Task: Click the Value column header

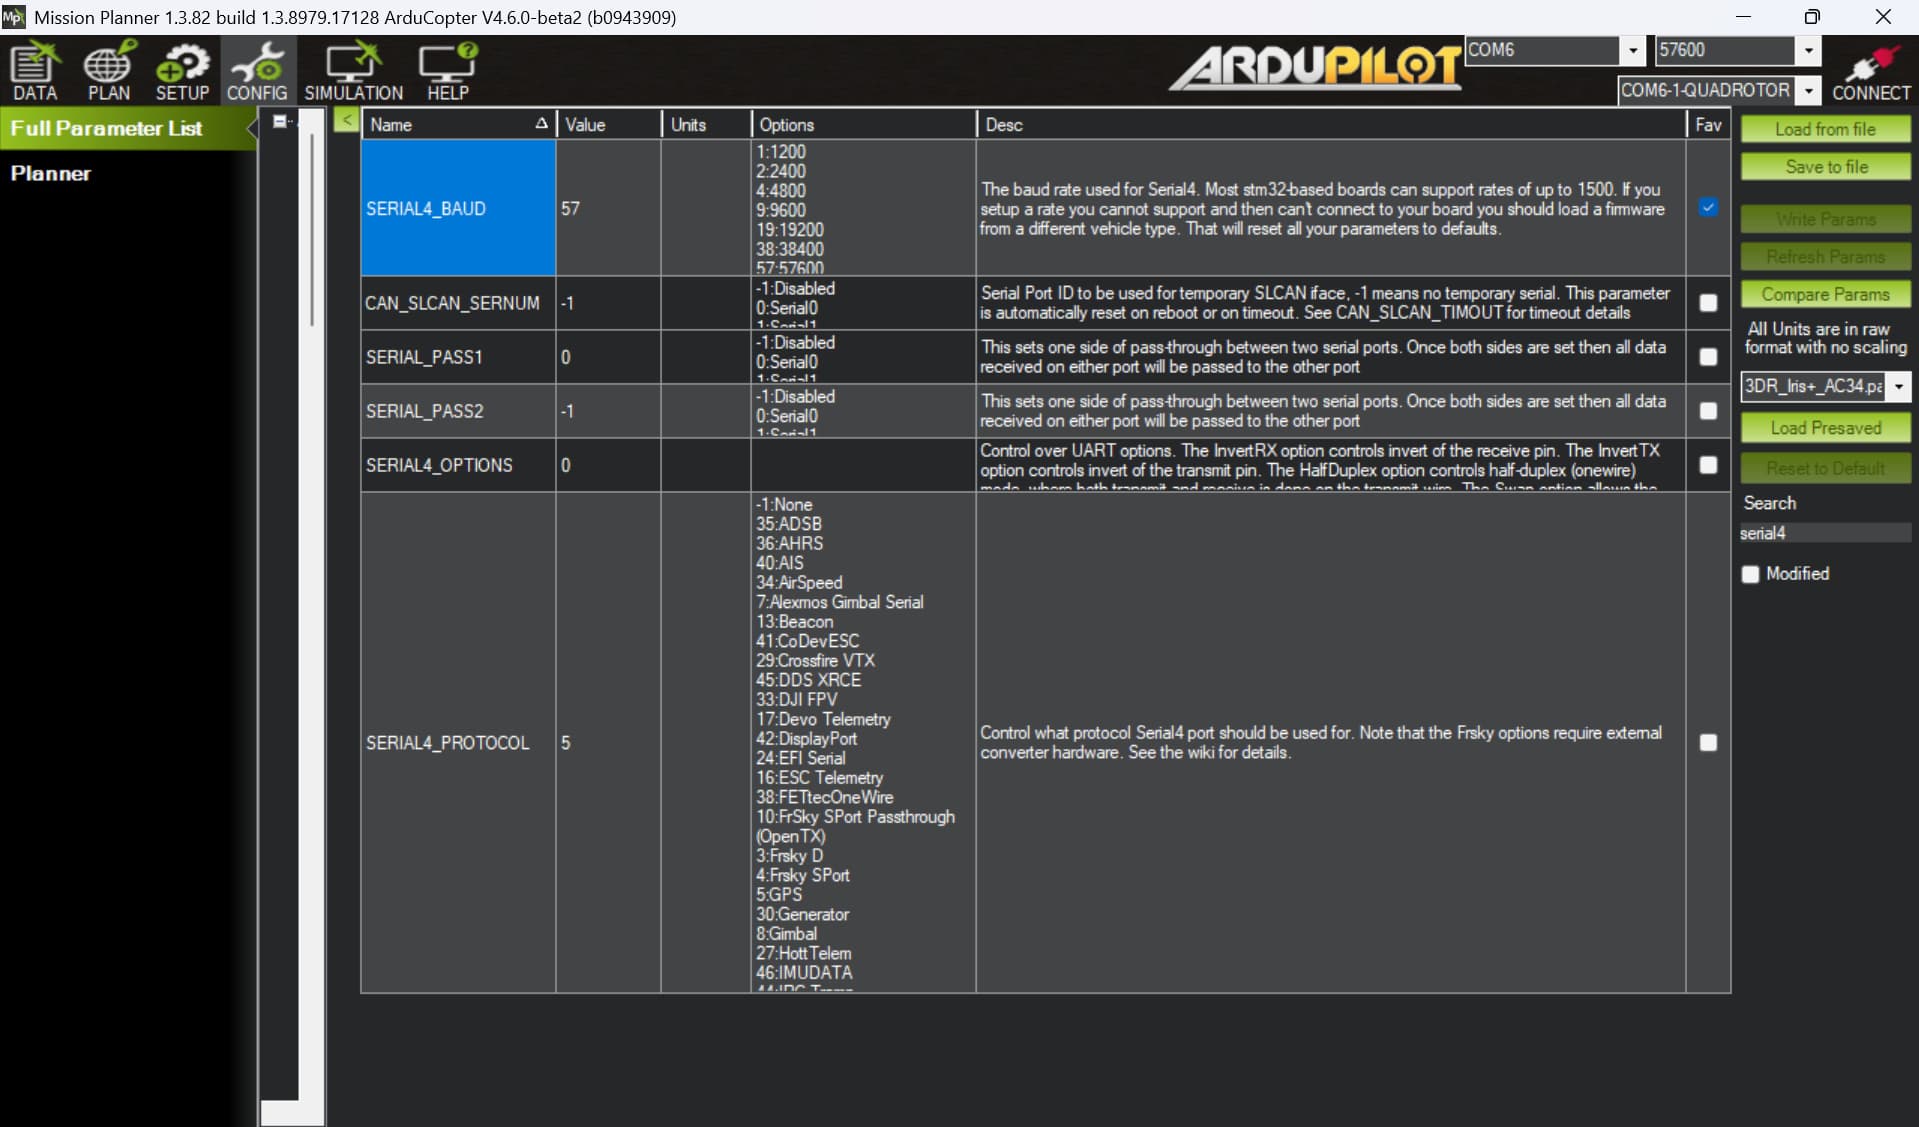Action: point(608,124)
